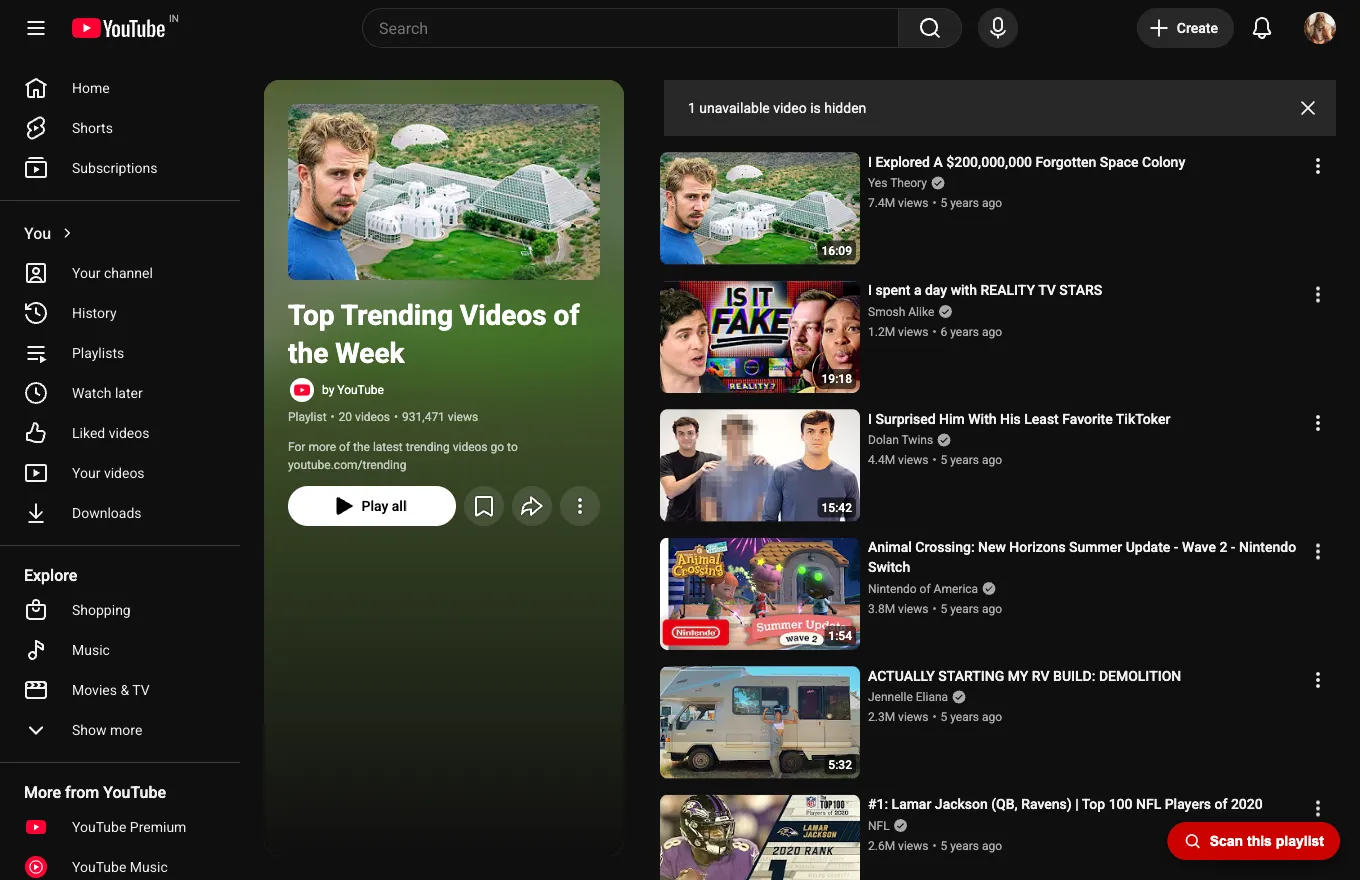Open Dolan Twins video thumbnail
This screenshot has width=1360, height=880.
760,465
